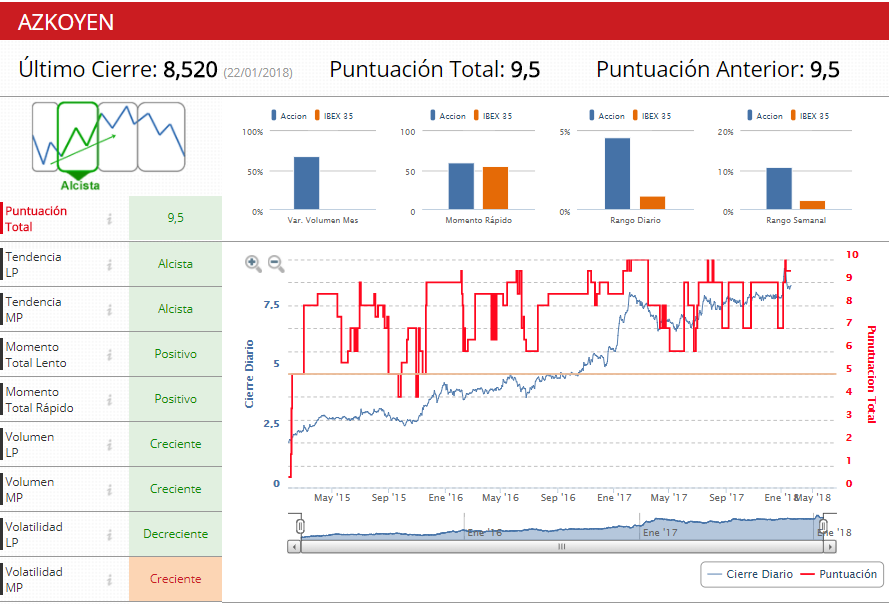Click the navigator scrollbar center grip
This screenshot has width=891, height=604.
tap(561, 547)
